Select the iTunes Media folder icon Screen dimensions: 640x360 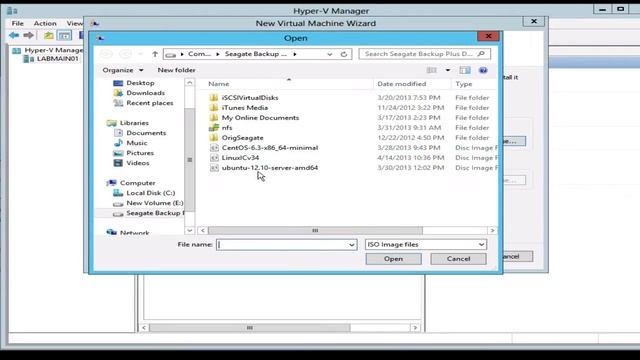(x=213, y=108)
